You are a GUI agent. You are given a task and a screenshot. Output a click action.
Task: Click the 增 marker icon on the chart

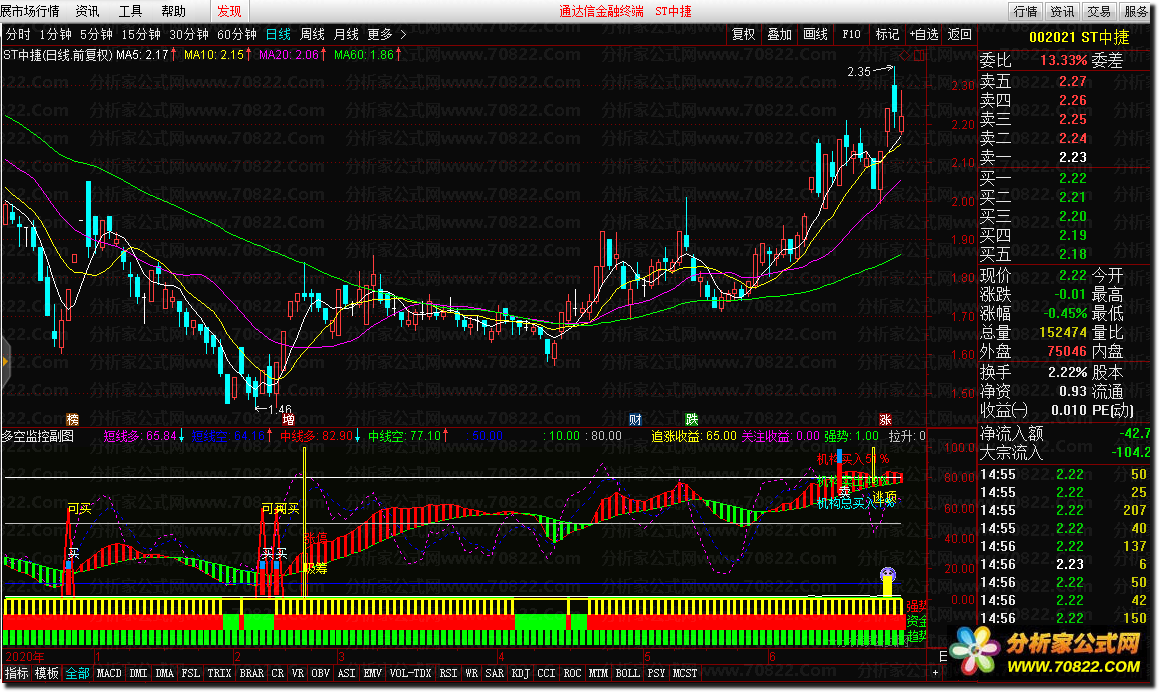pyautogui.click(x=289, y=420)
